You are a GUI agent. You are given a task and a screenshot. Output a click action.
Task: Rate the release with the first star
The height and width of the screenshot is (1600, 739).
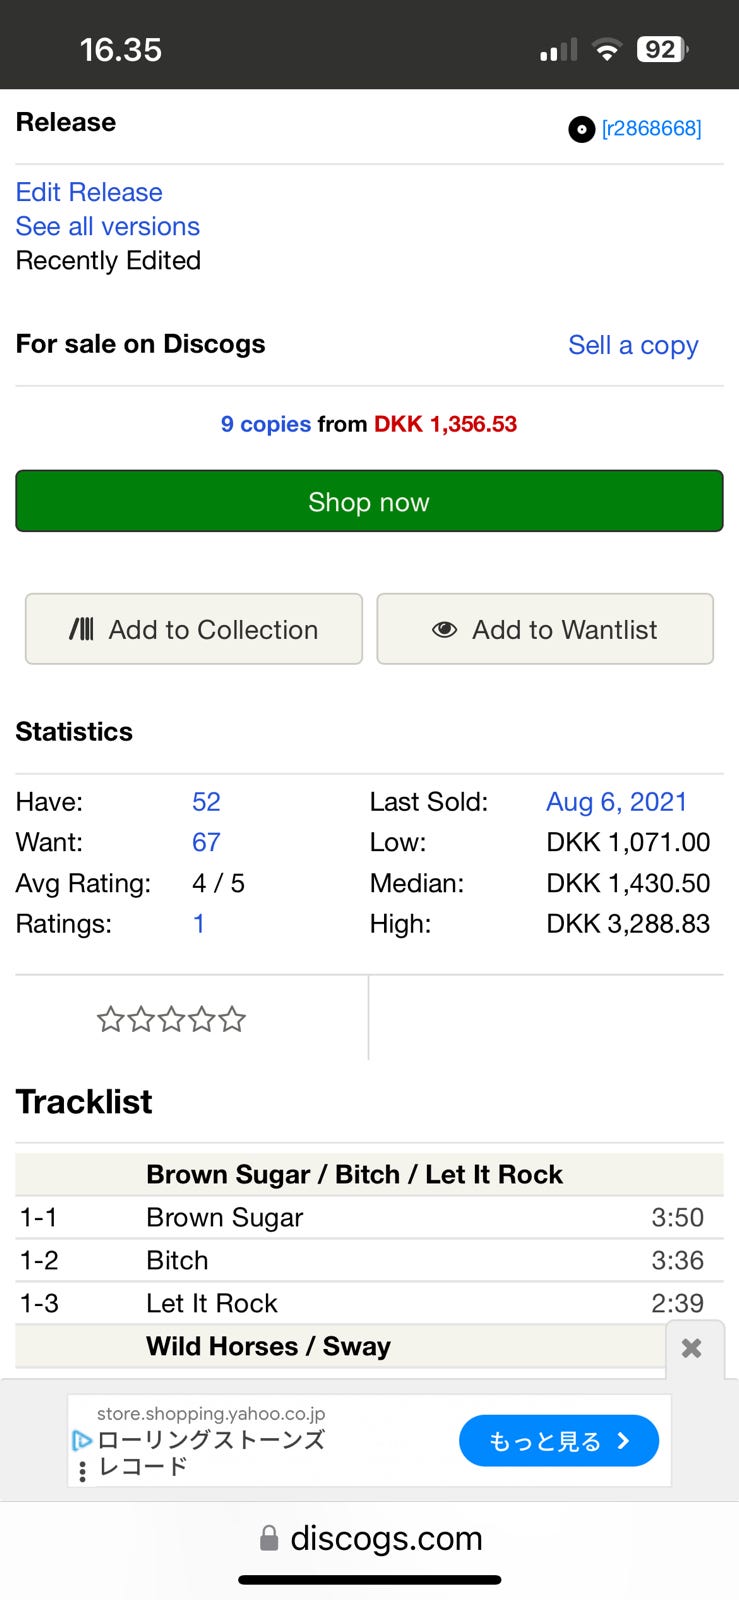tap(110, 1020)
